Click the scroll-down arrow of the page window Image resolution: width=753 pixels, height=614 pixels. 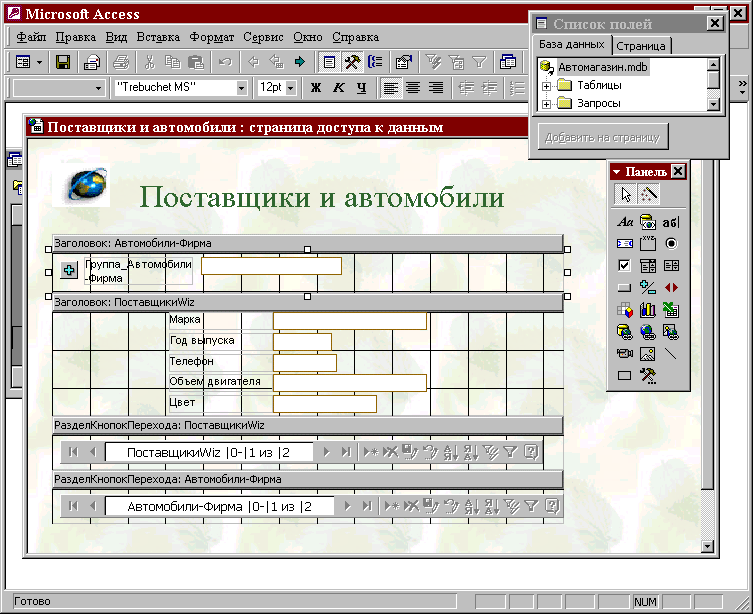(707, 546)
